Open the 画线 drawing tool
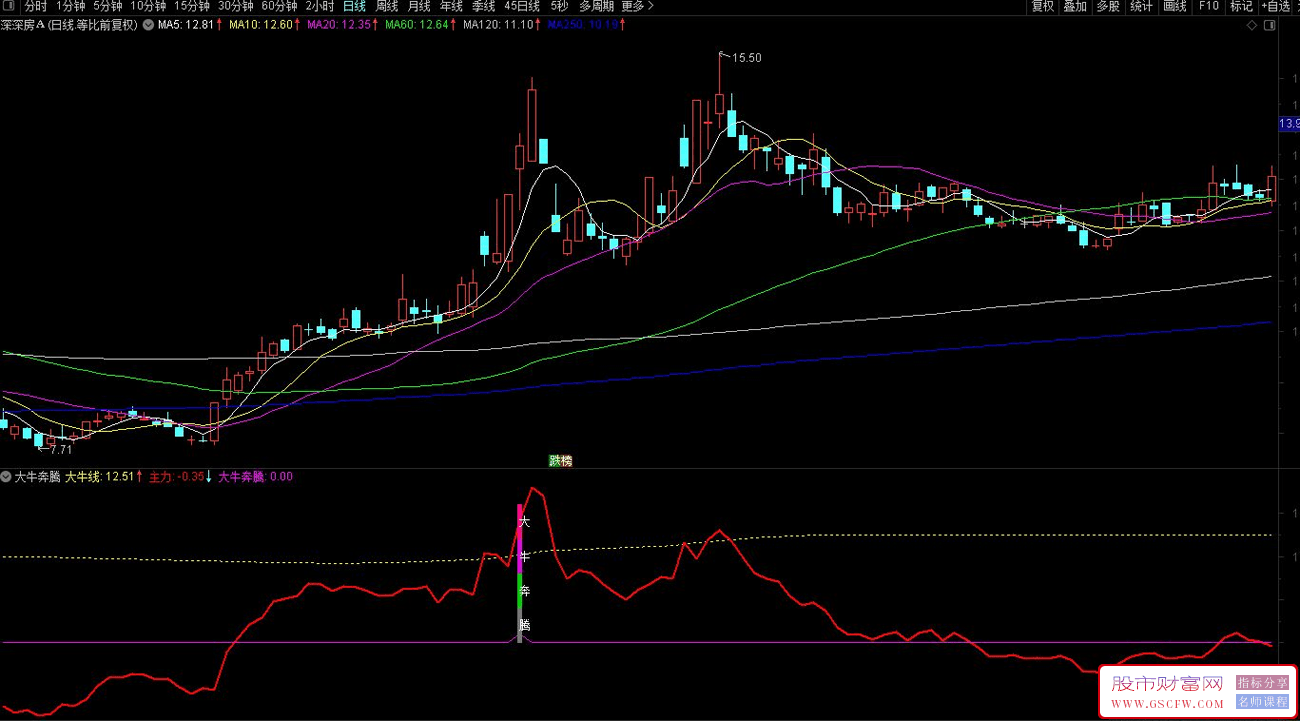The image size is (1300, 721). 1174,6
